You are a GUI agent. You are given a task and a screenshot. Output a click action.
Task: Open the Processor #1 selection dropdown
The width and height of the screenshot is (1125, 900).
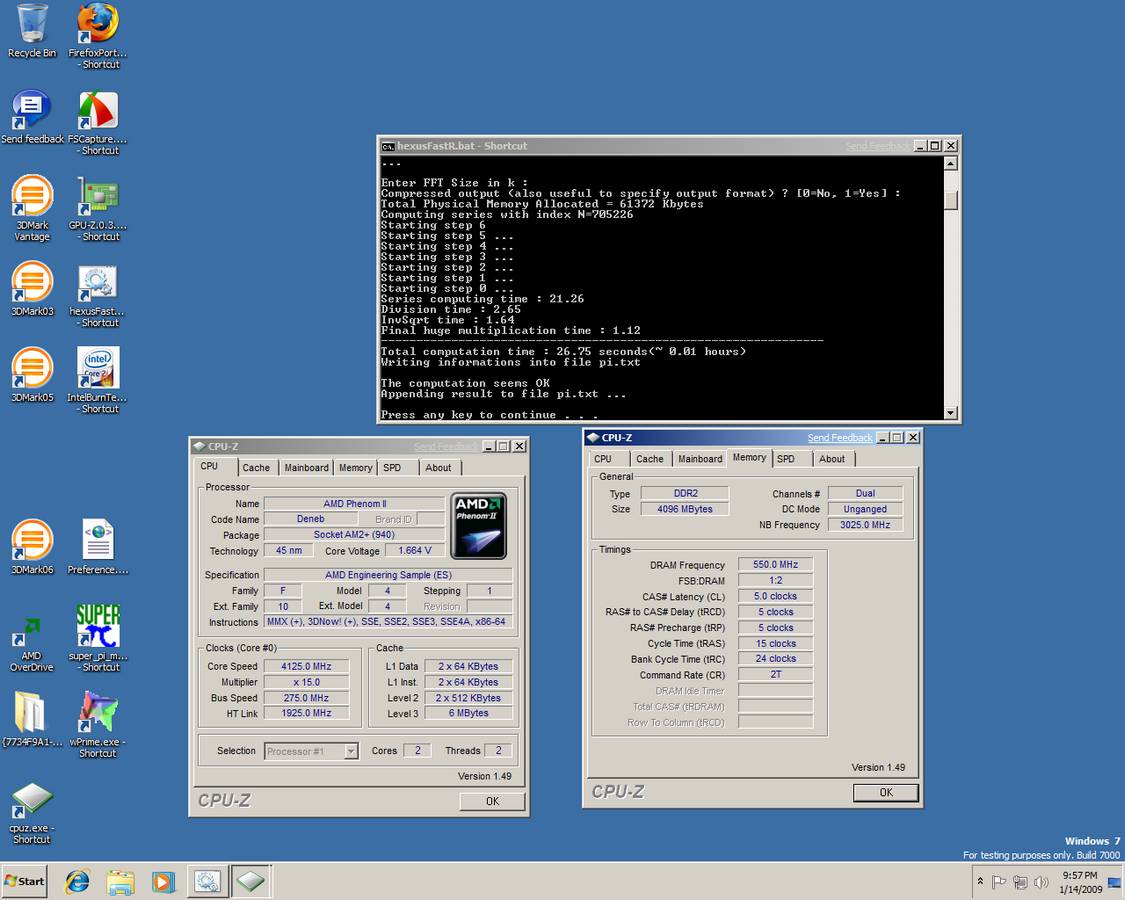point(311,751)
